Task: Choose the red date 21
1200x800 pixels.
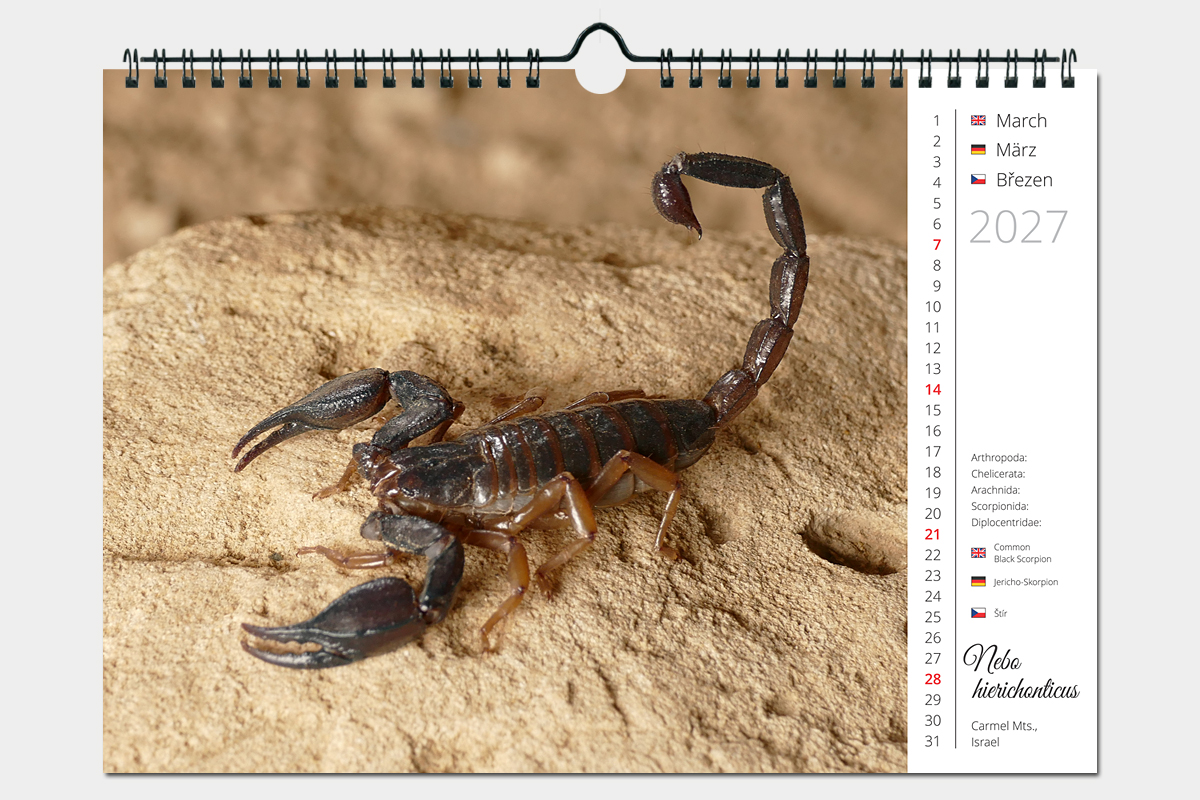Action: pyautogui.click(x=933, y=534)
